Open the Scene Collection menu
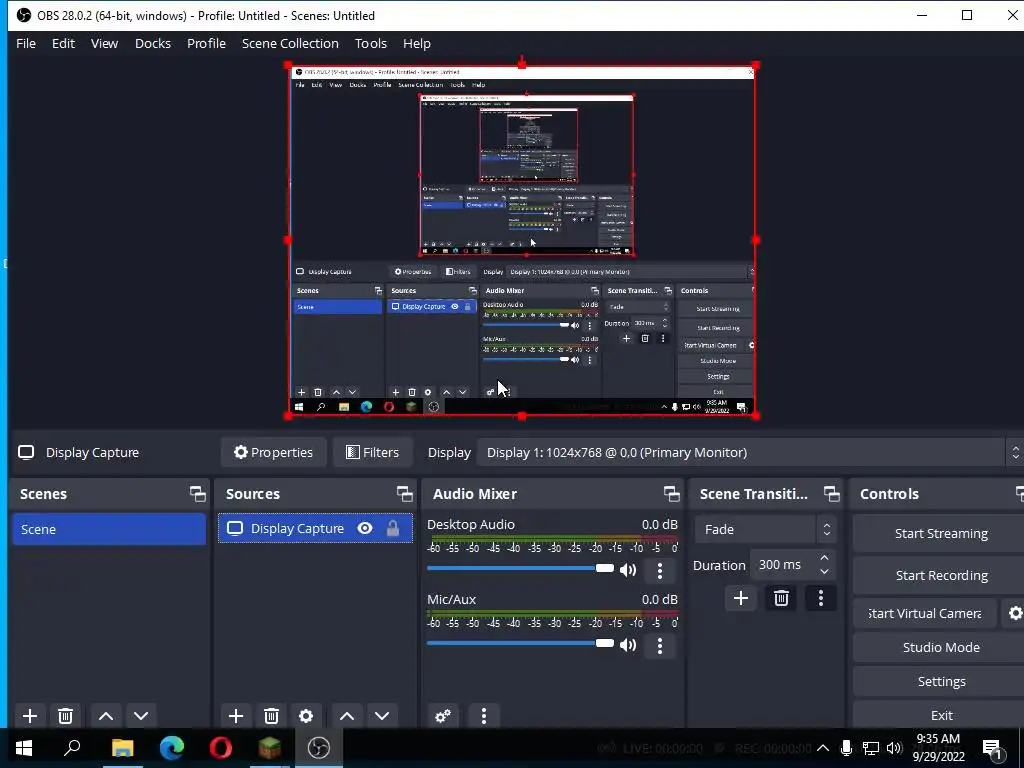Image resolution: width=1024 pixels, height=768 pixels. coord(290,44)
